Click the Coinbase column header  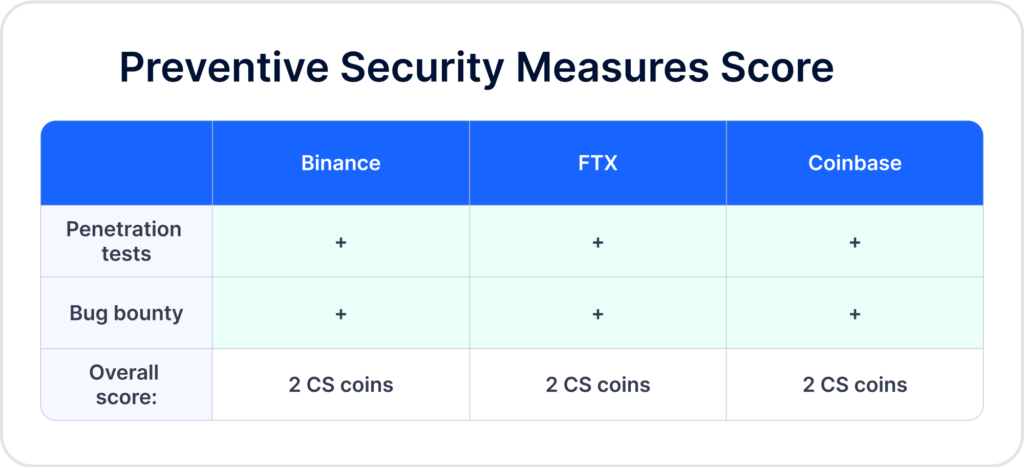[x=854, y=163]
